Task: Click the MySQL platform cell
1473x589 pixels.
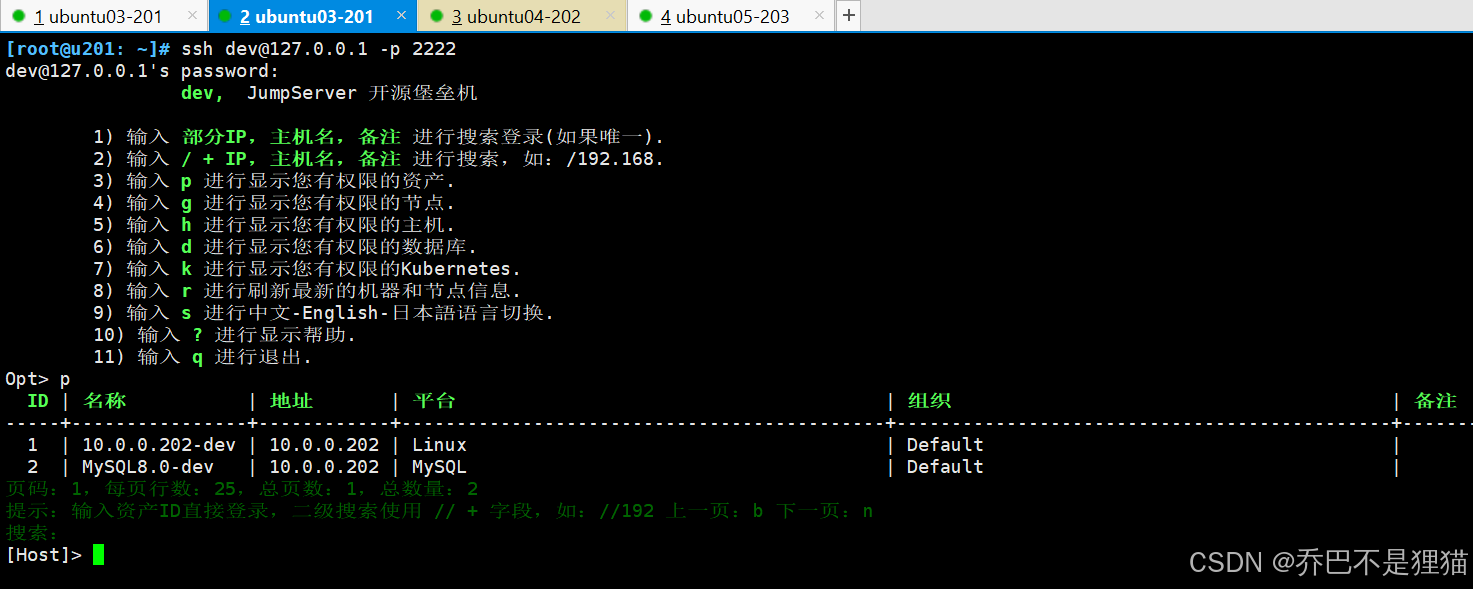Action: 439,467
